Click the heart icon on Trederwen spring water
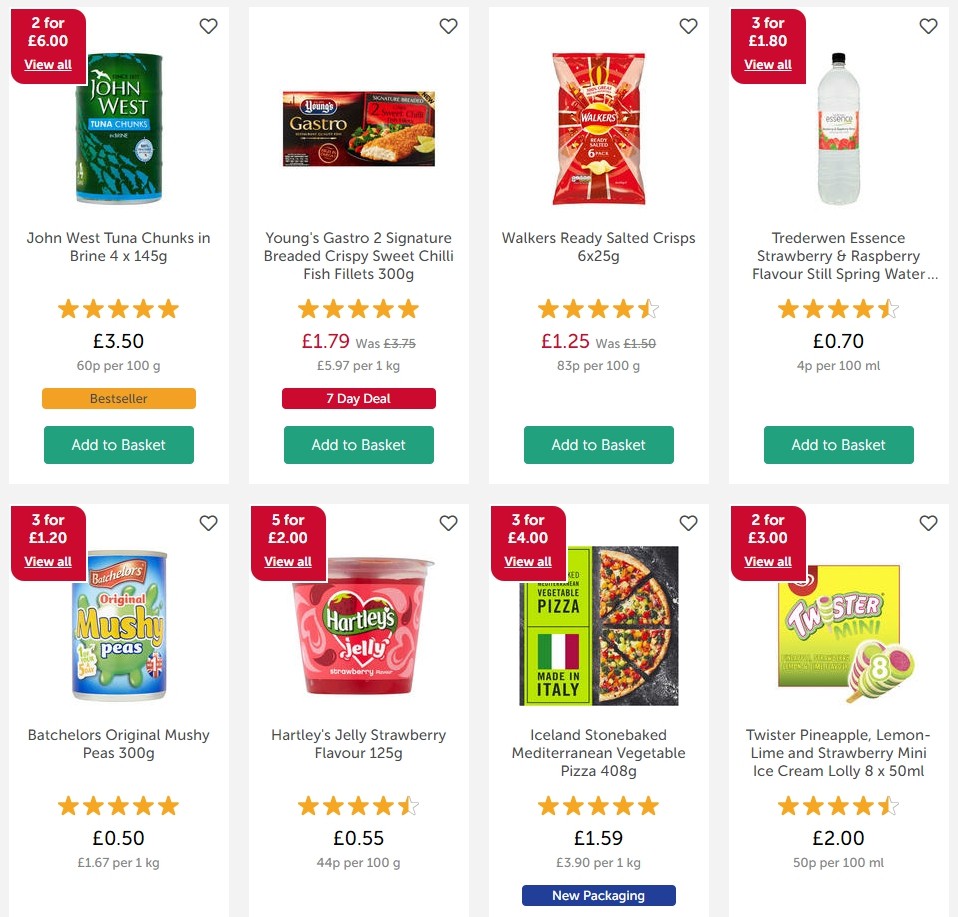 click(x=928, y=26)
